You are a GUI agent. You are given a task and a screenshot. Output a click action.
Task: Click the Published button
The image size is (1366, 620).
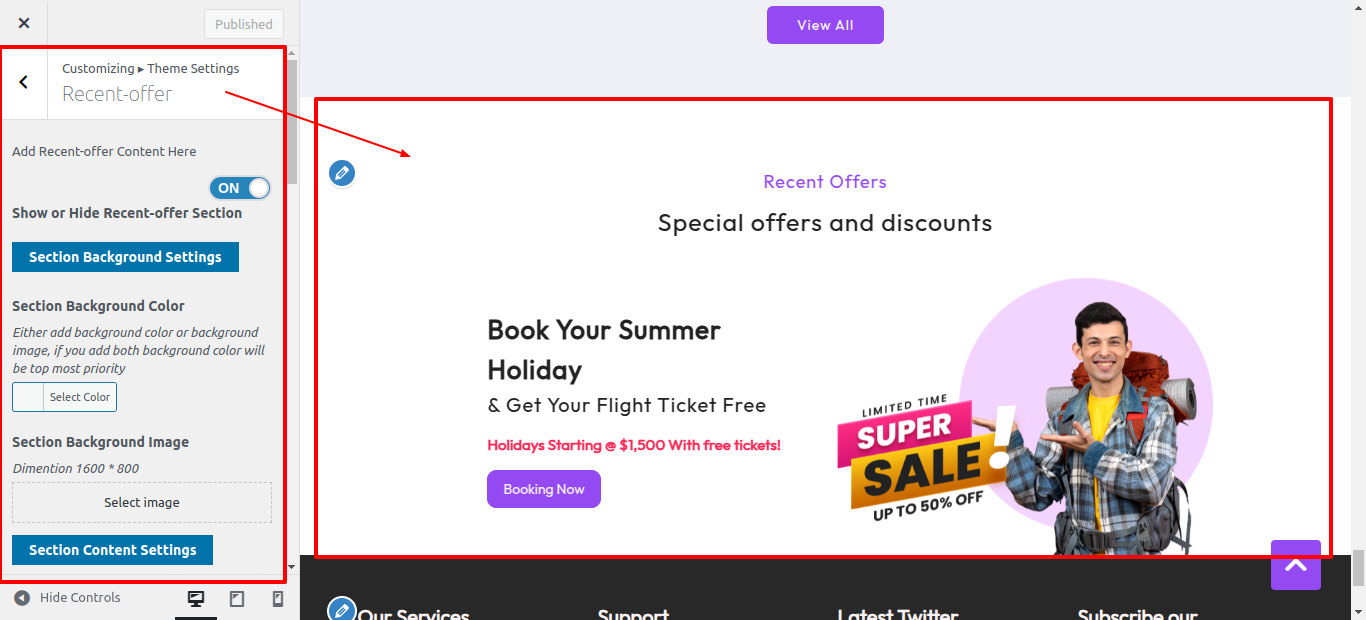243,24
